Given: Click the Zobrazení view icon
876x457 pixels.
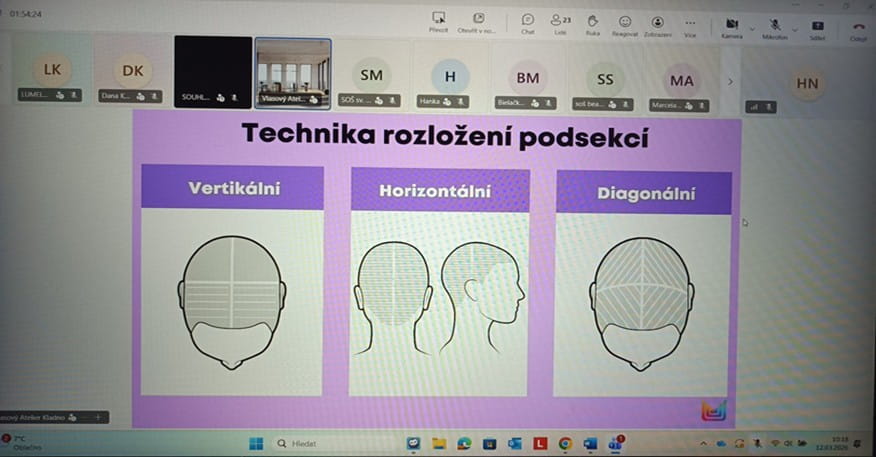Looking at the screenshot, I should 658,21.
